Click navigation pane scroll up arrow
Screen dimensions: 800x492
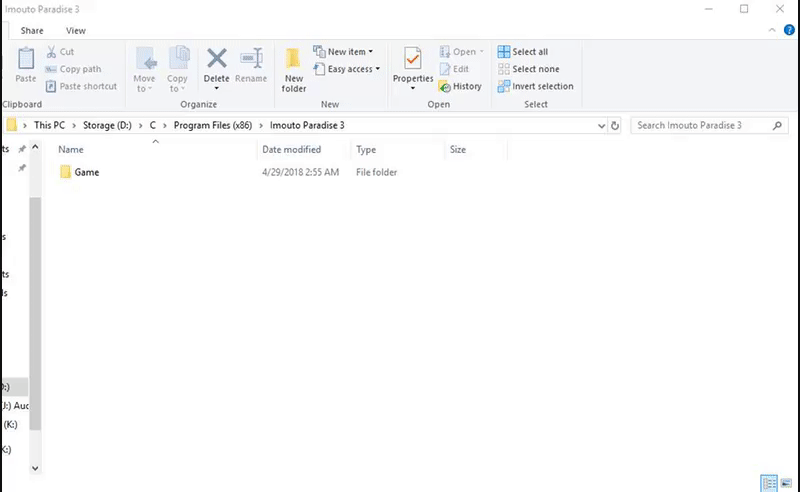pos(35,147)
